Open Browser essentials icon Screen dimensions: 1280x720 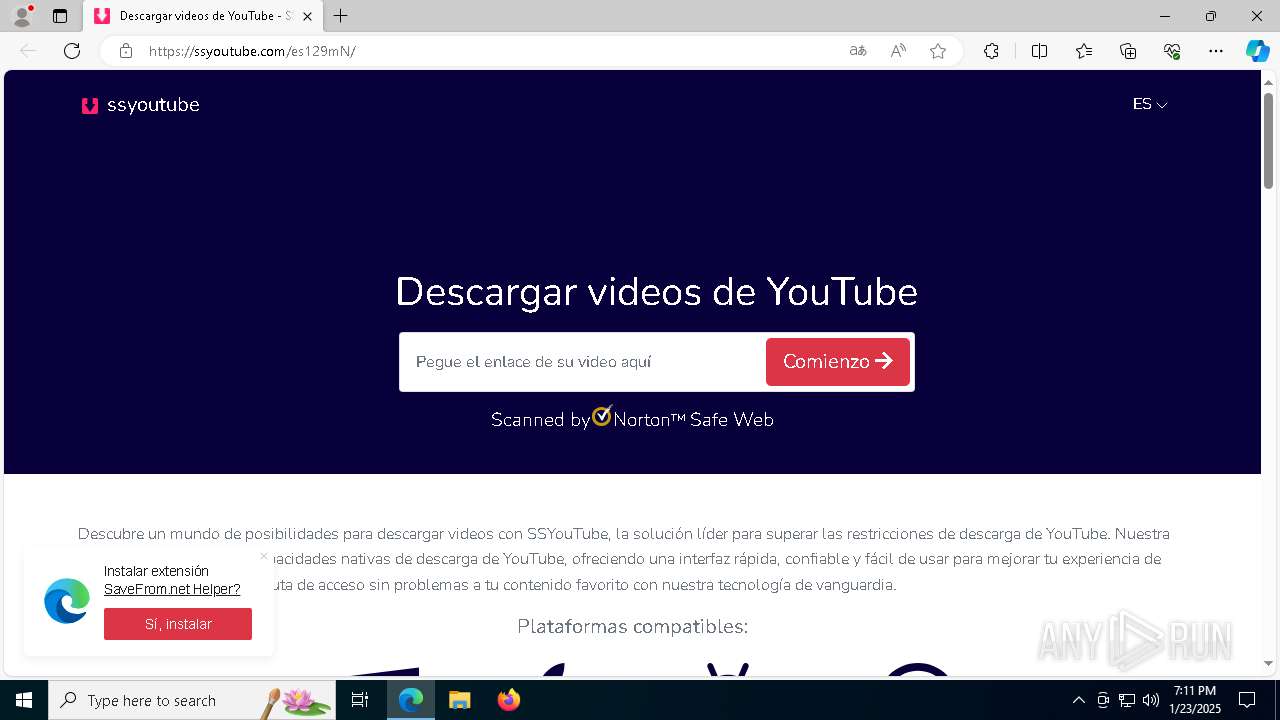click(x=1172, y=51)
